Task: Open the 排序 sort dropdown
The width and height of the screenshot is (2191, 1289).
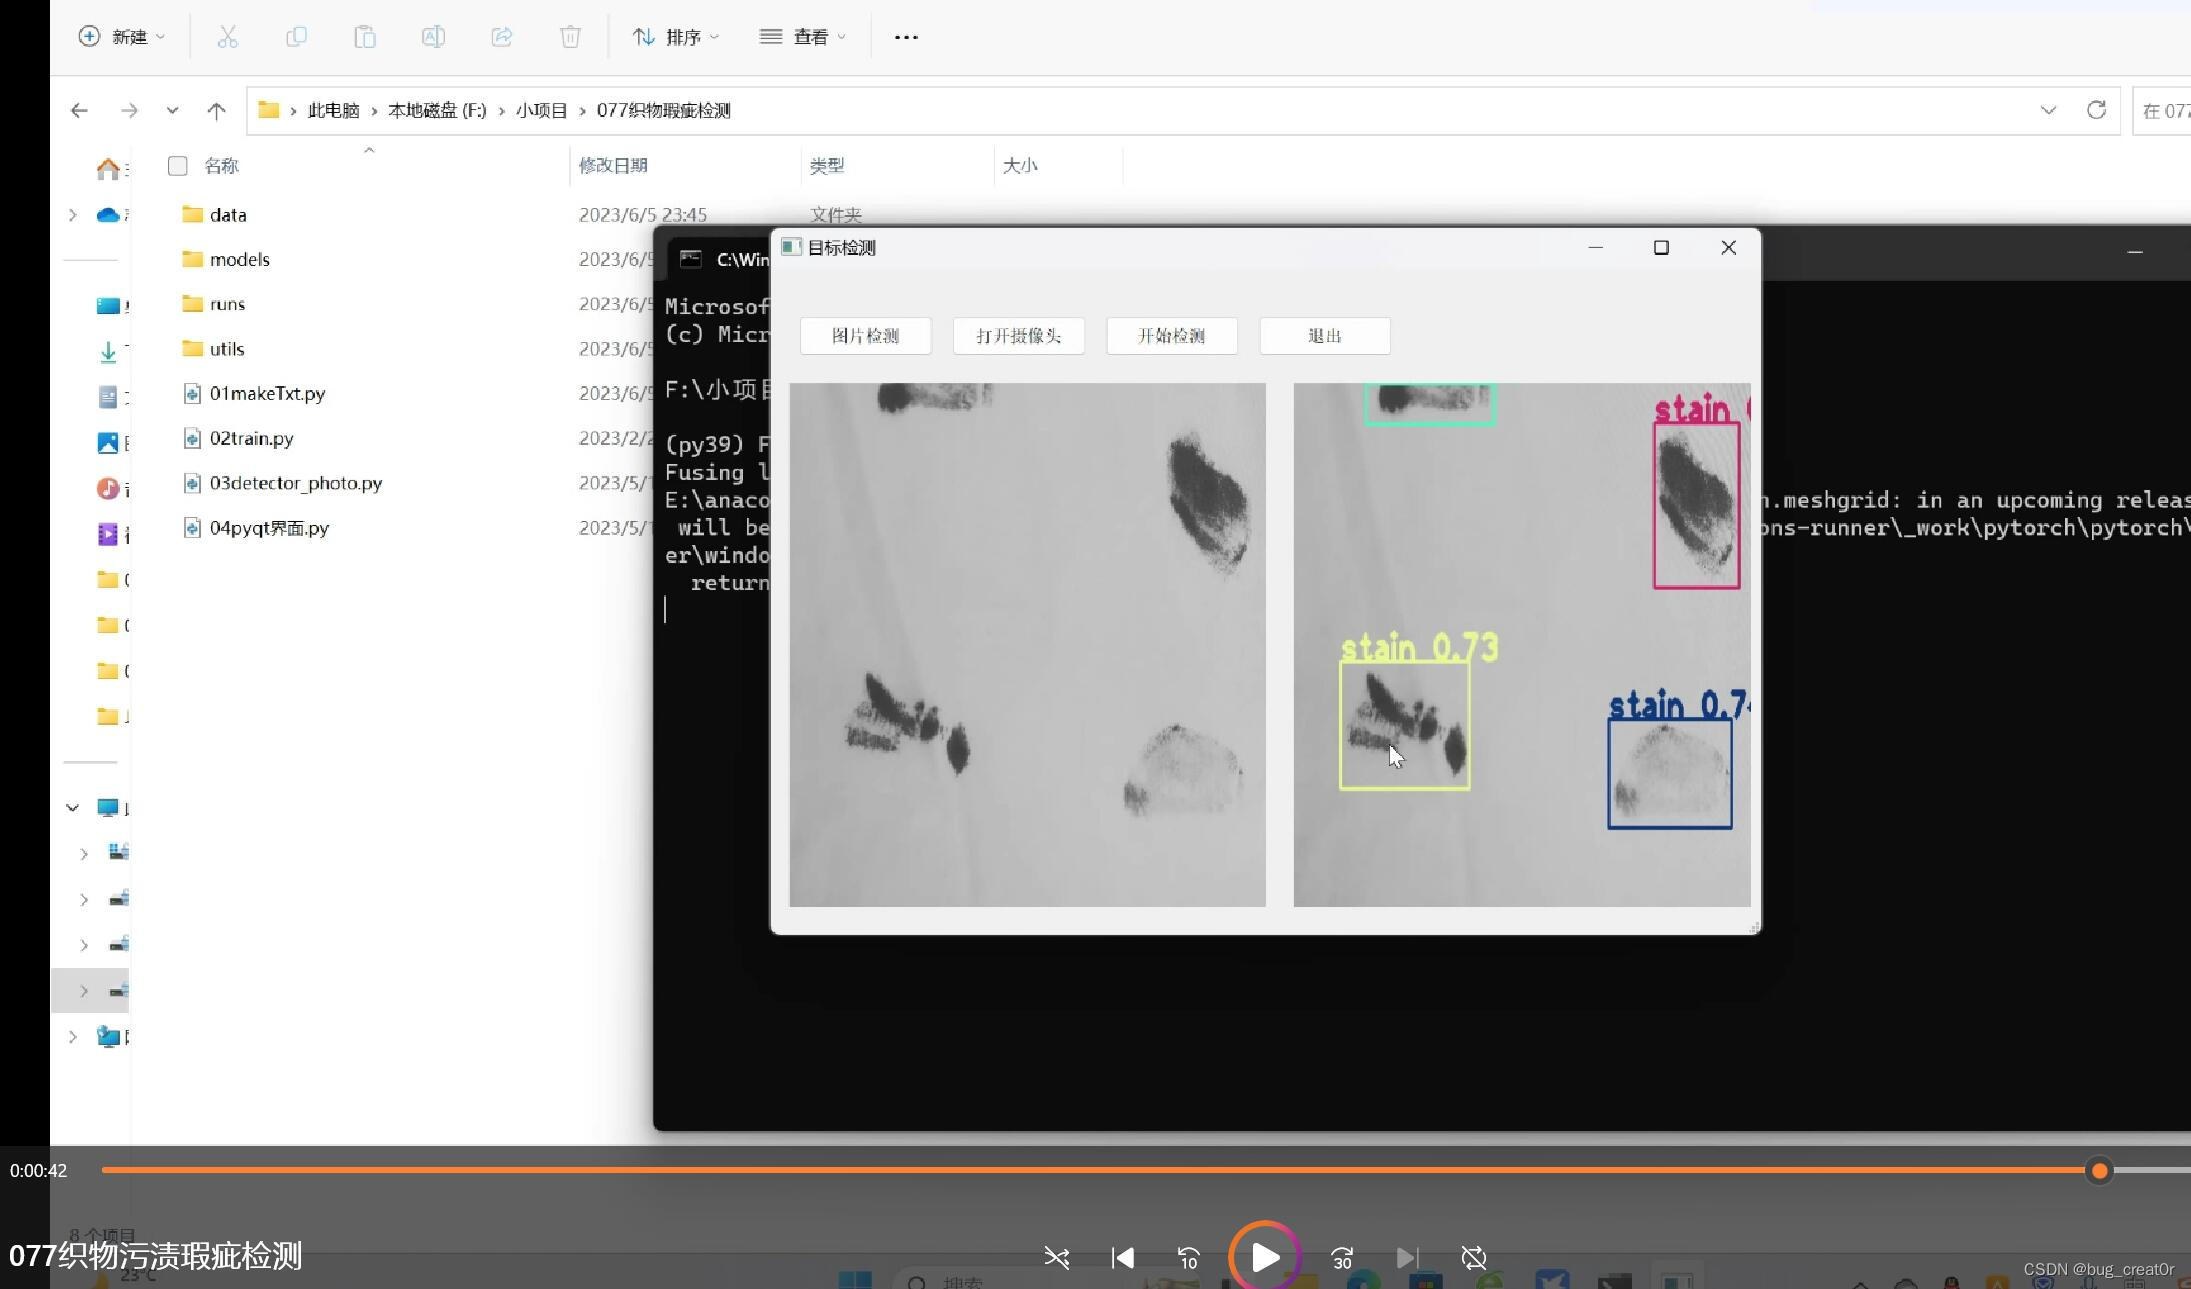Action: 676,37
